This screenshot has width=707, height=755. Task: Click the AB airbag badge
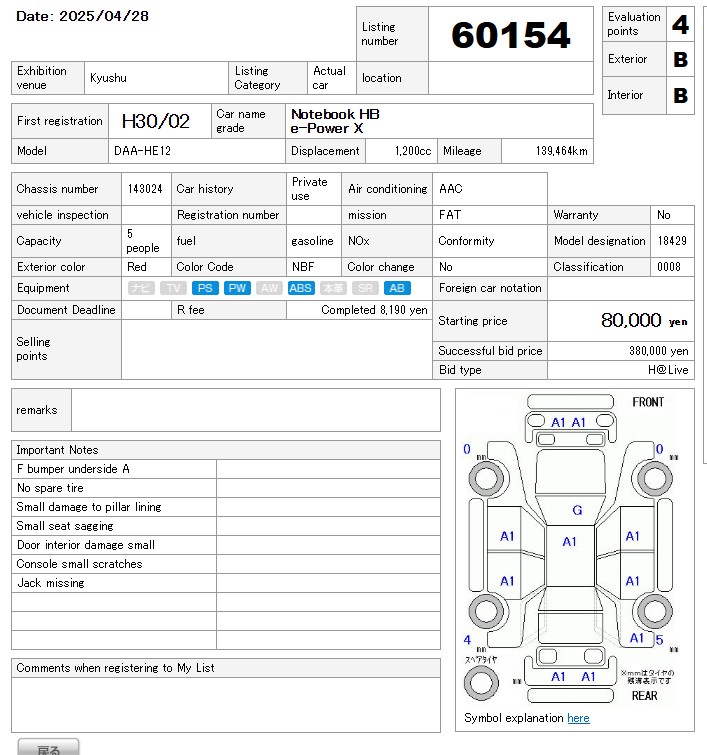(x=397, y=288)
